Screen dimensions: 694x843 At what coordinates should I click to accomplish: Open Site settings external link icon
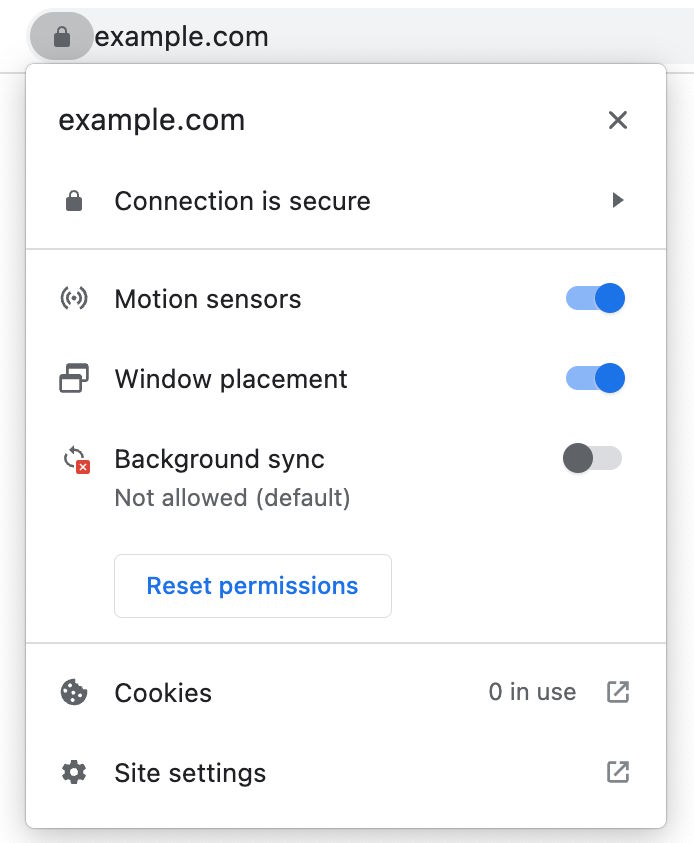pos(618,772)
